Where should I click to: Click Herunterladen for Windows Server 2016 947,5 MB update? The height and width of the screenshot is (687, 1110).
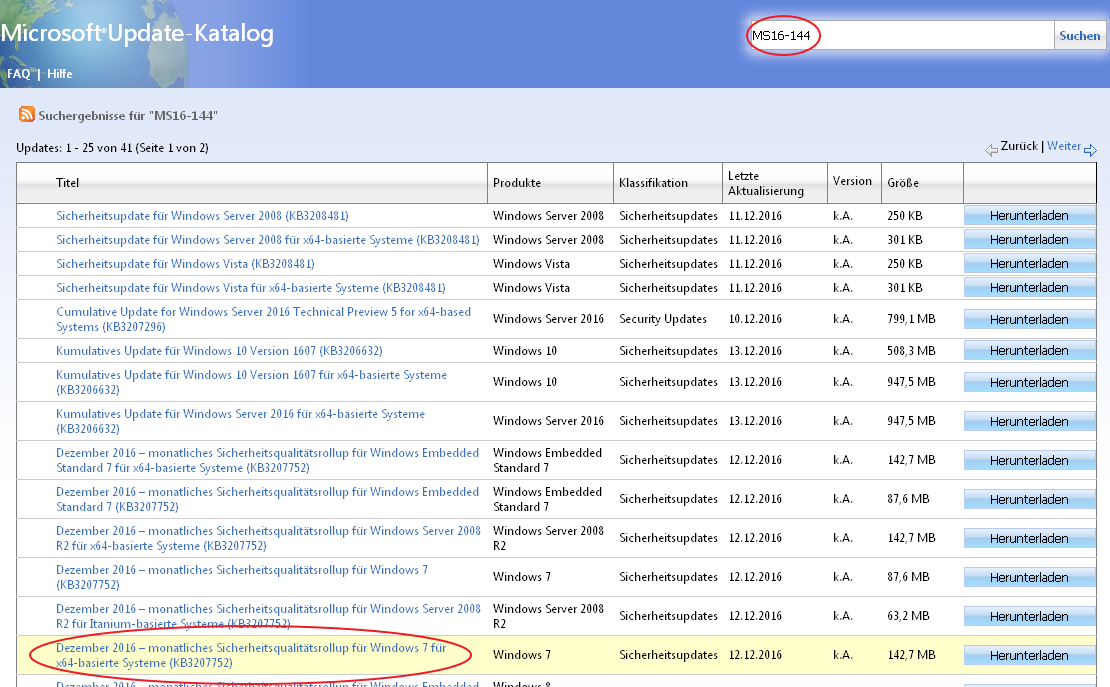(x=1029, y=421)
